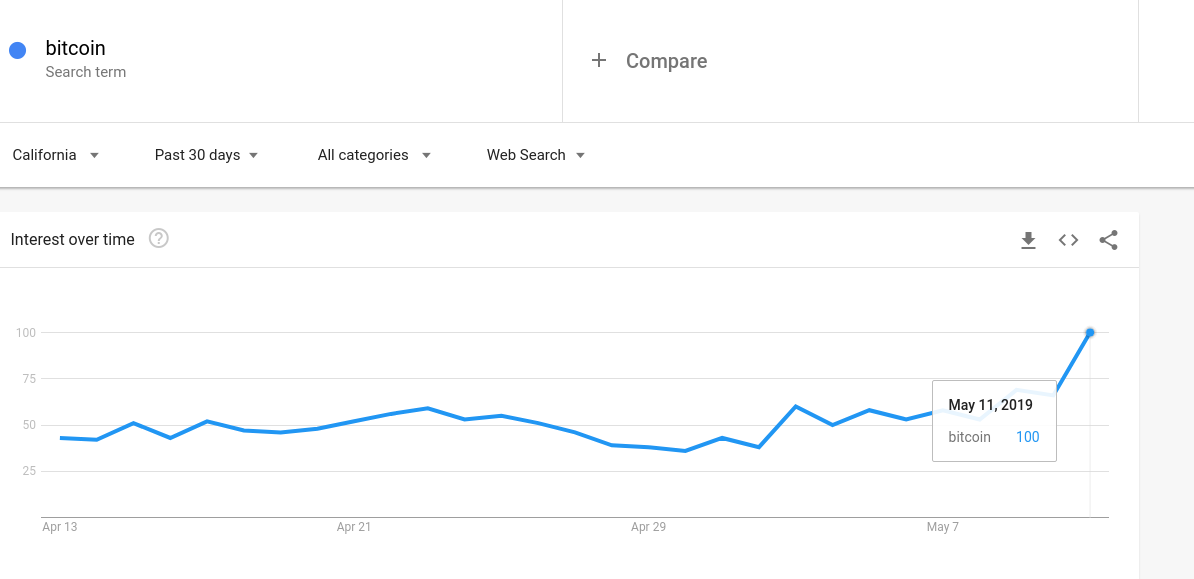Click the bitcoin search term field

(76, 48)
